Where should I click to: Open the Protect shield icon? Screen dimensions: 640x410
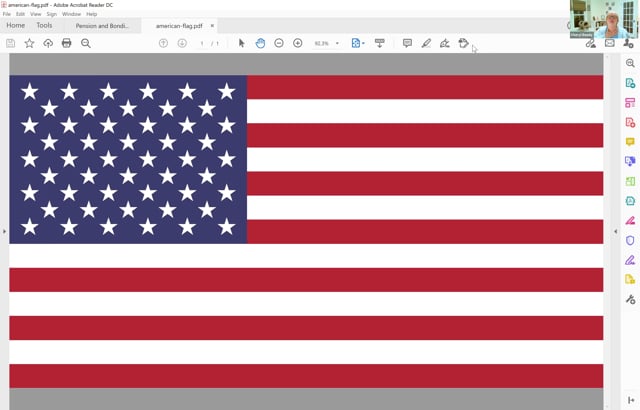pos(630,240)
